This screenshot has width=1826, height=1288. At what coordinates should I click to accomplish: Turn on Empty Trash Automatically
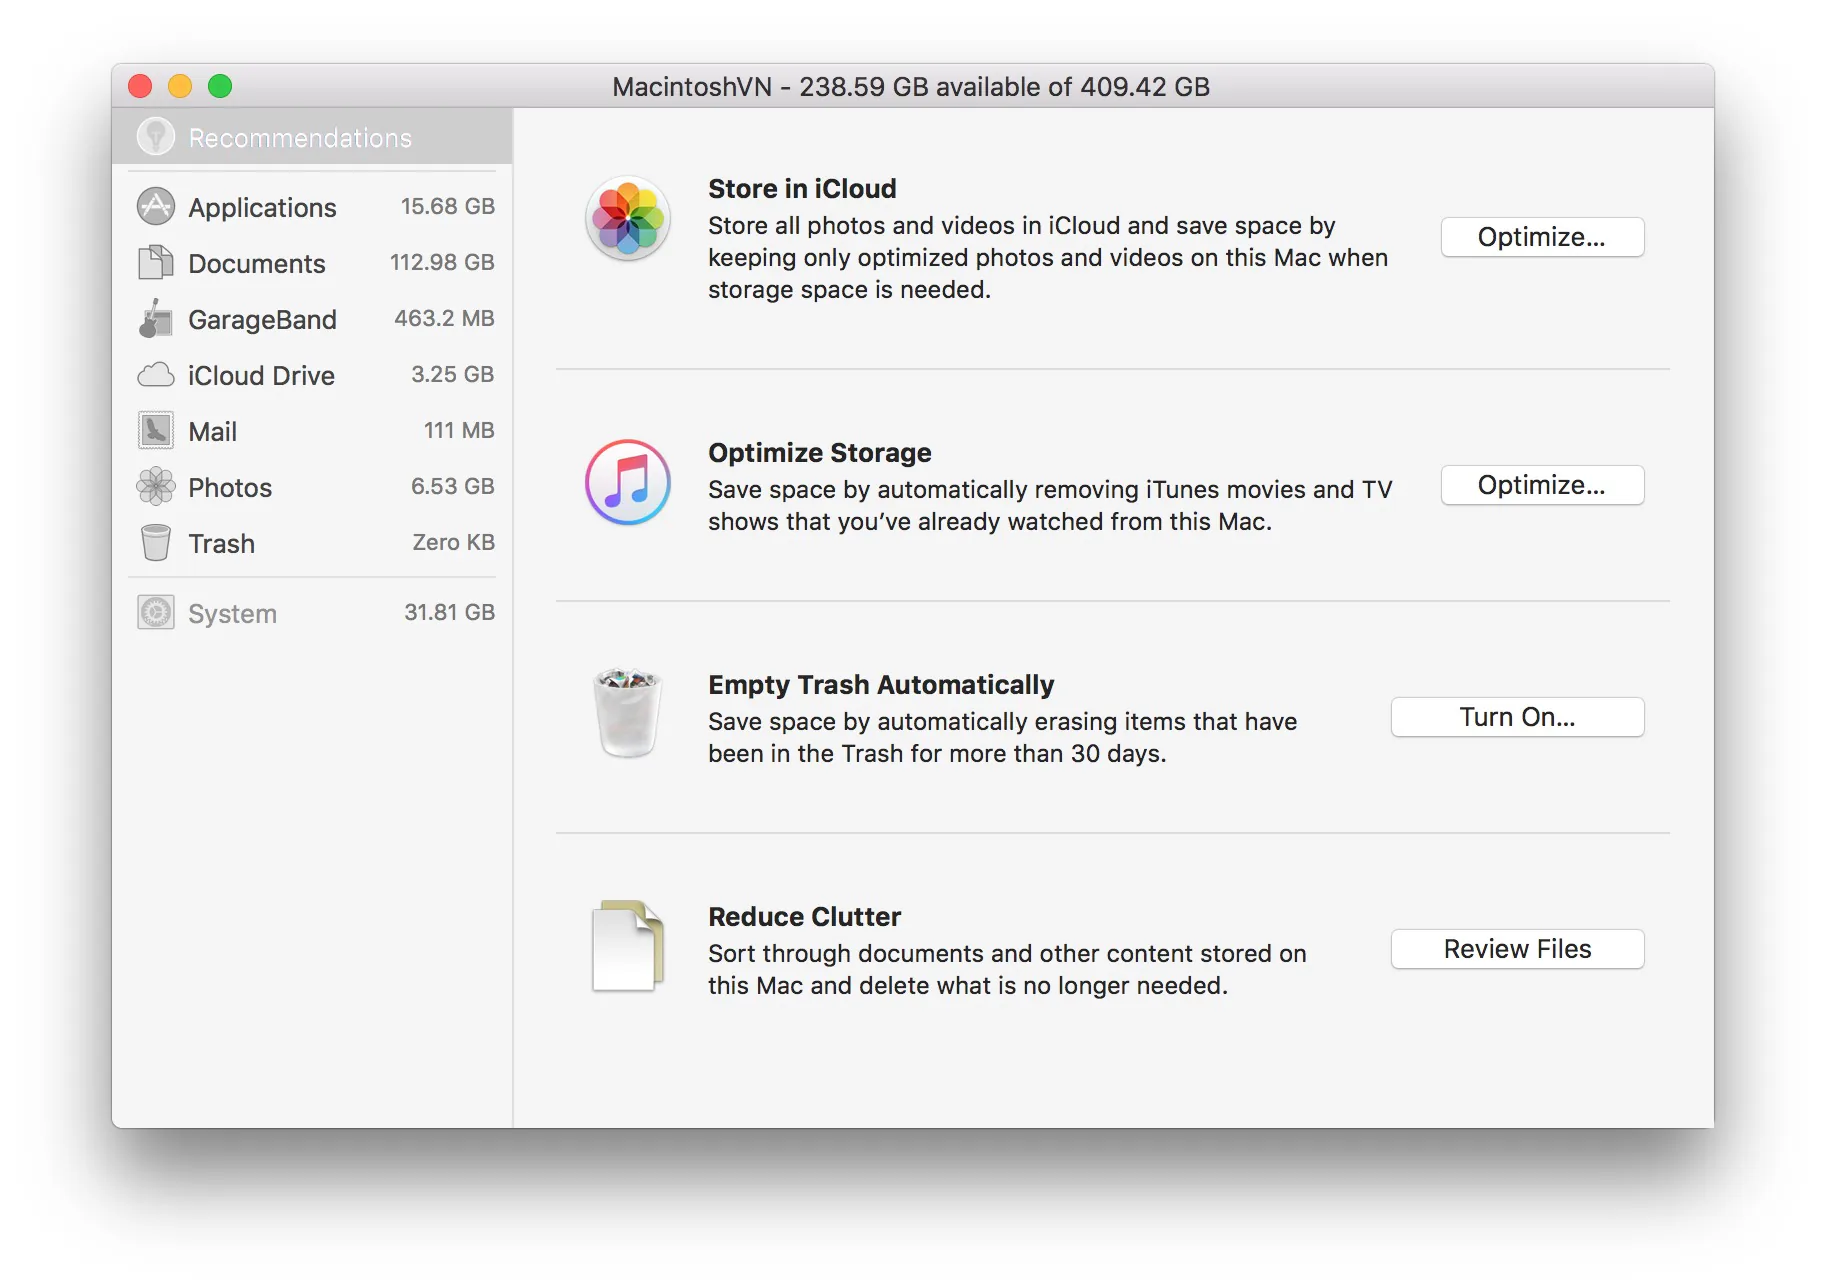(x=1517, y=717)
